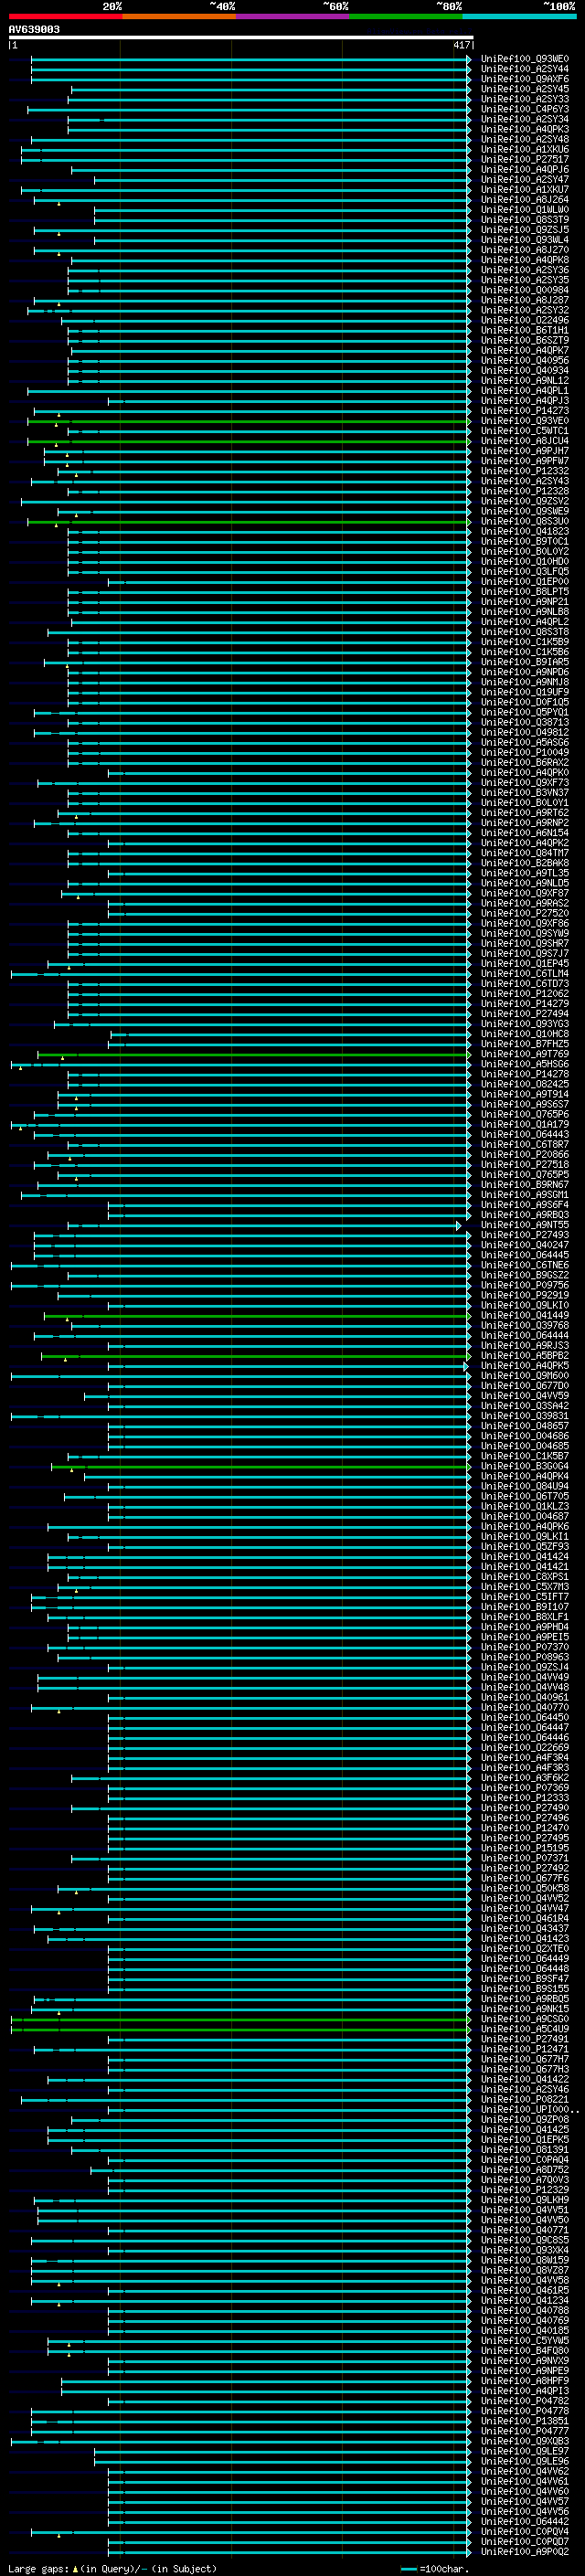Select the UniRef100_Q39831 label
The width and height of the screenshot is (585, 2576).
click(x=524, y=1416)
